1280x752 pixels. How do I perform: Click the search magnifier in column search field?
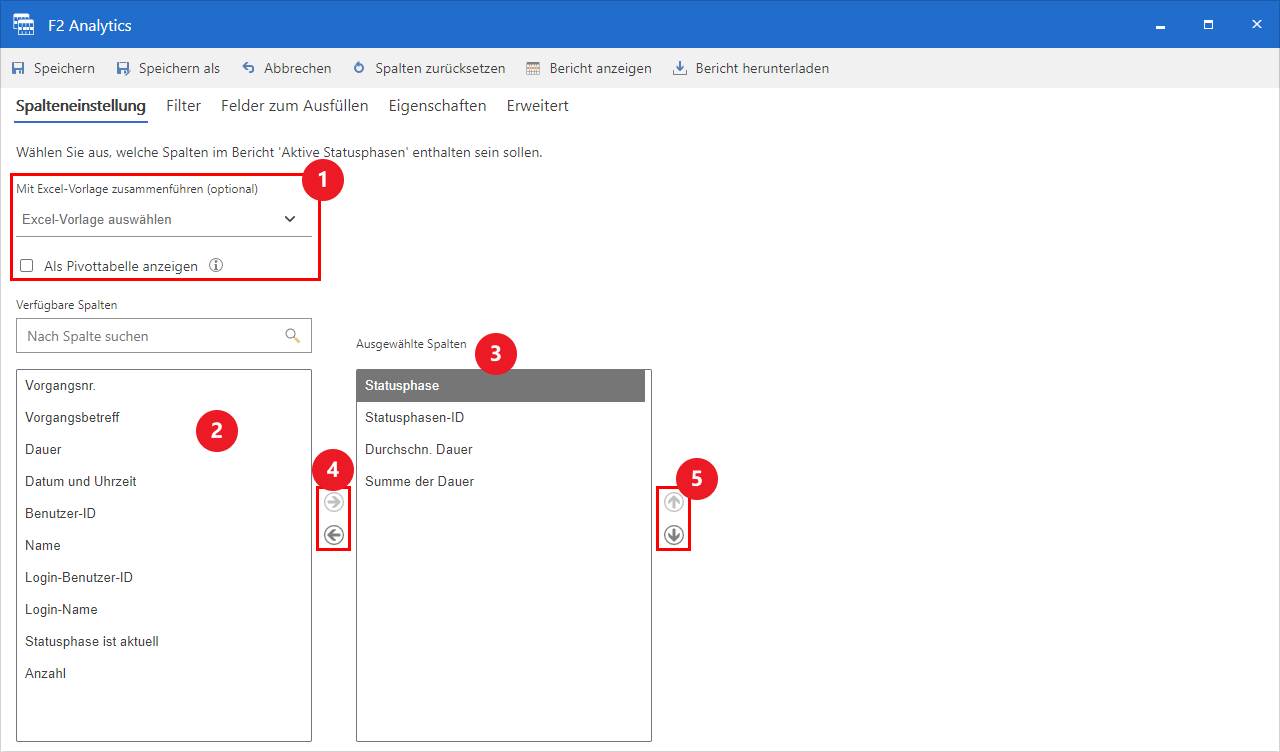[x=291, y=335]
